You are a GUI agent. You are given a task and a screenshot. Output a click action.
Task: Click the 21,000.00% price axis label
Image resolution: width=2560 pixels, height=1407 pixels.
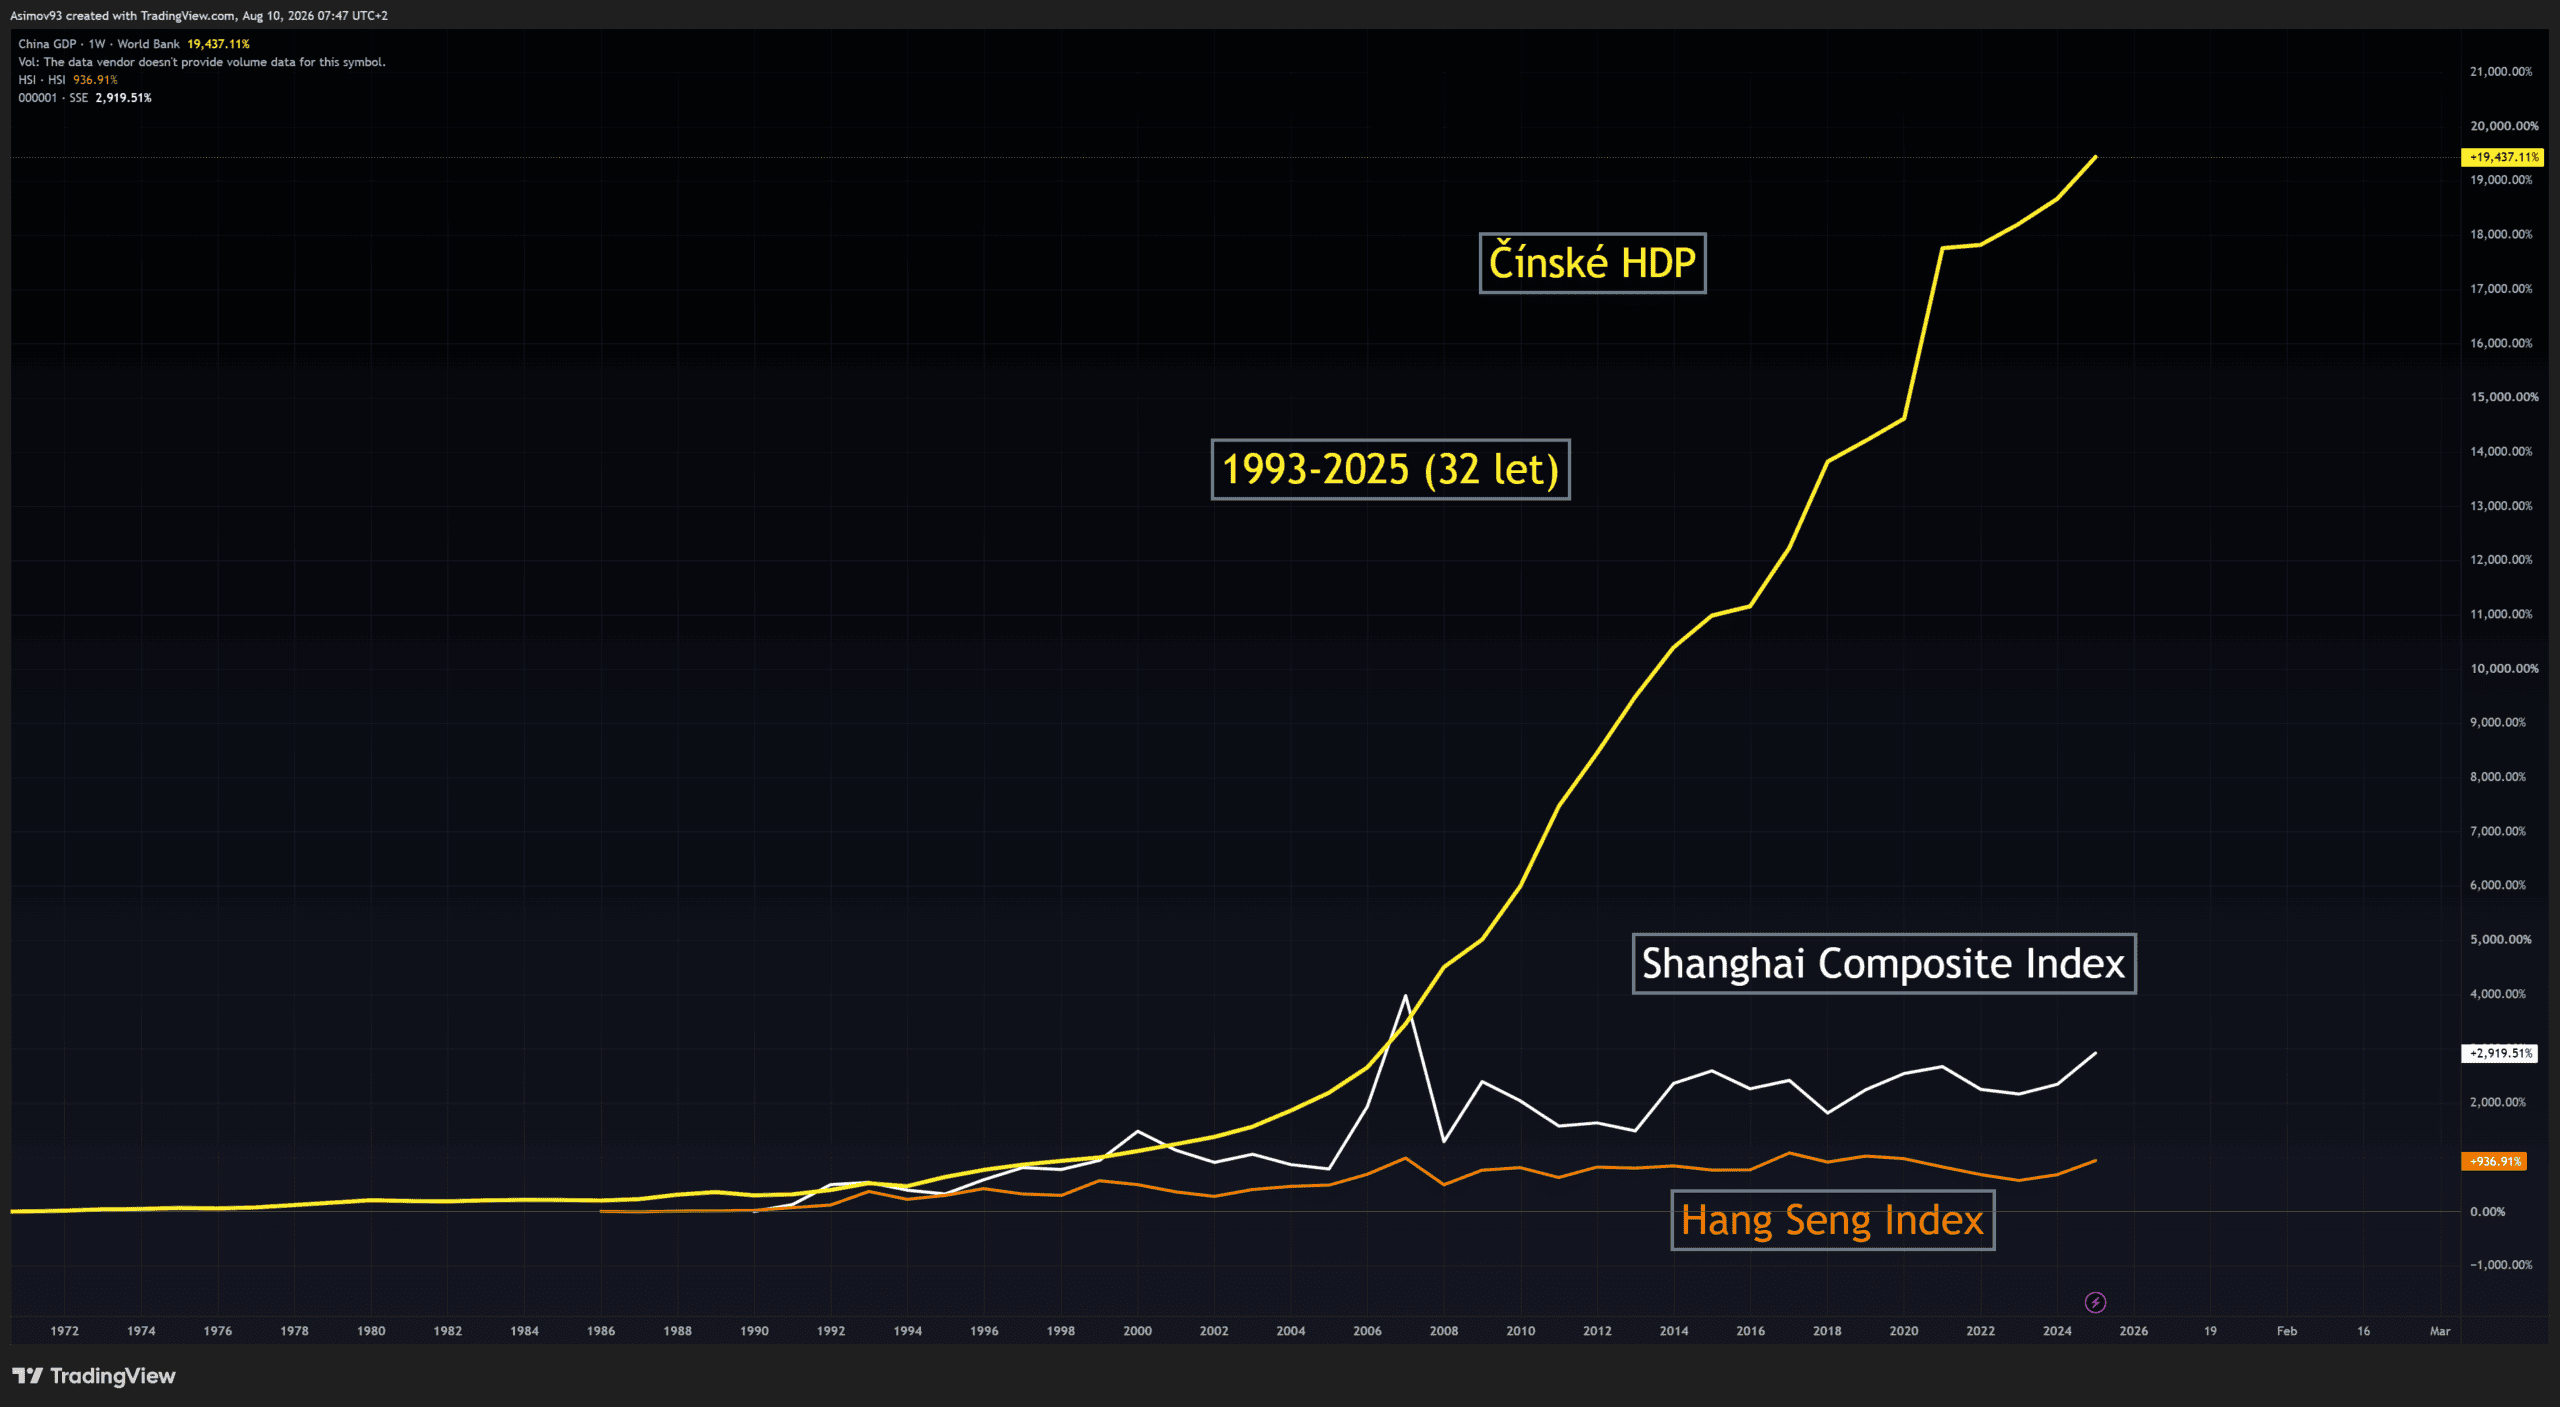click(2501, 72)
